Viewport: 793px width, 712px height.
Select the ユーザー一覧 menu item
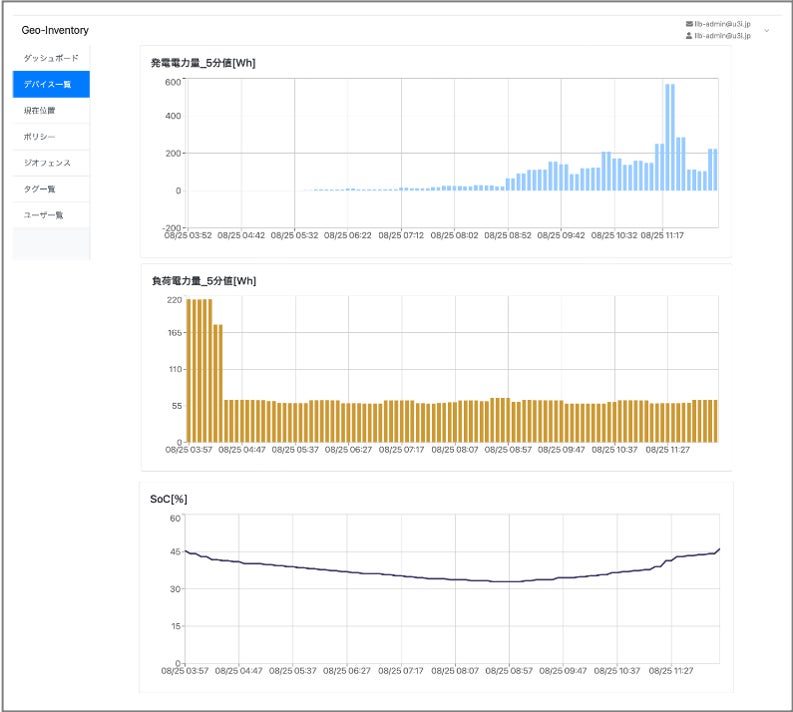(x=51, y=214)
